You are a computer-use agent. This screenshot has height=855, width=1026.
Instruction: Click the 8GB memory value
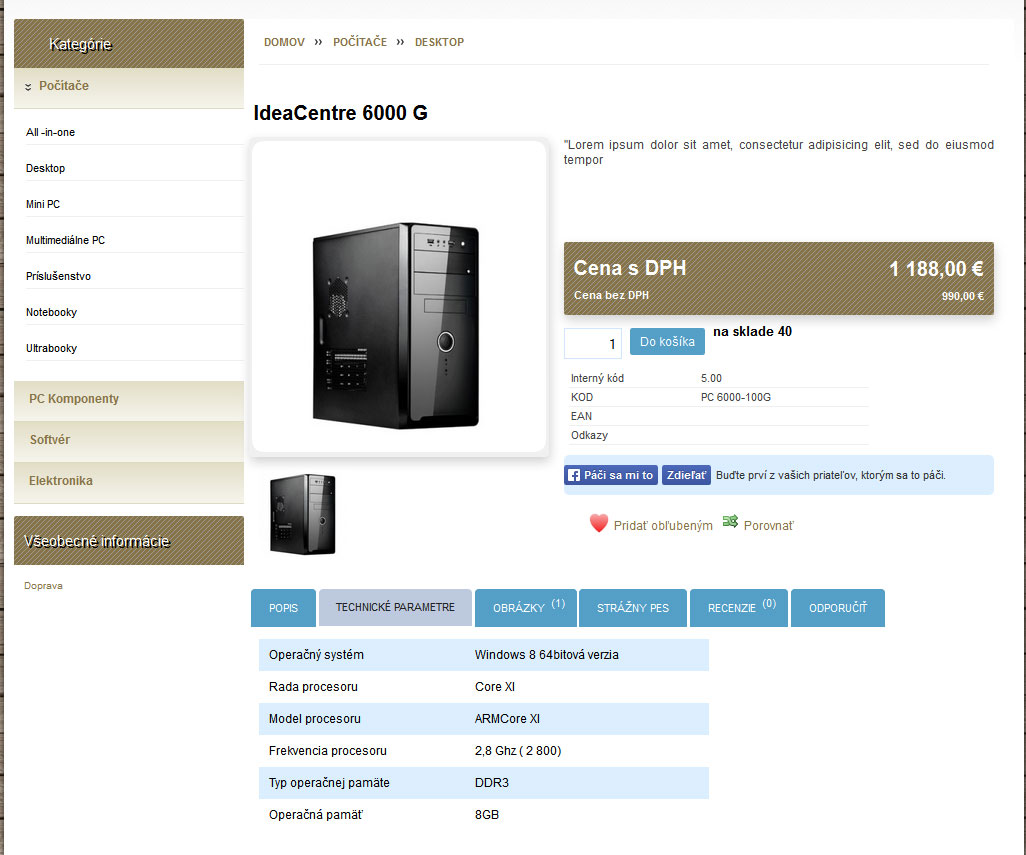pyautogui.click(x=487, y=815)
